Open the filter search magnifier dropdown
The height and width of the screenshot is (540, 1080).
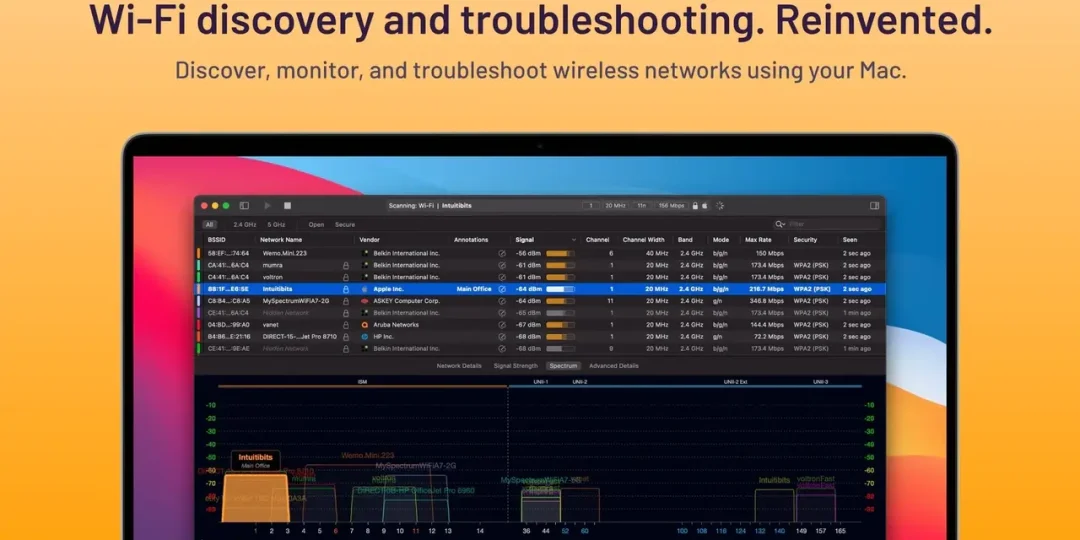(x=780, y=225)
